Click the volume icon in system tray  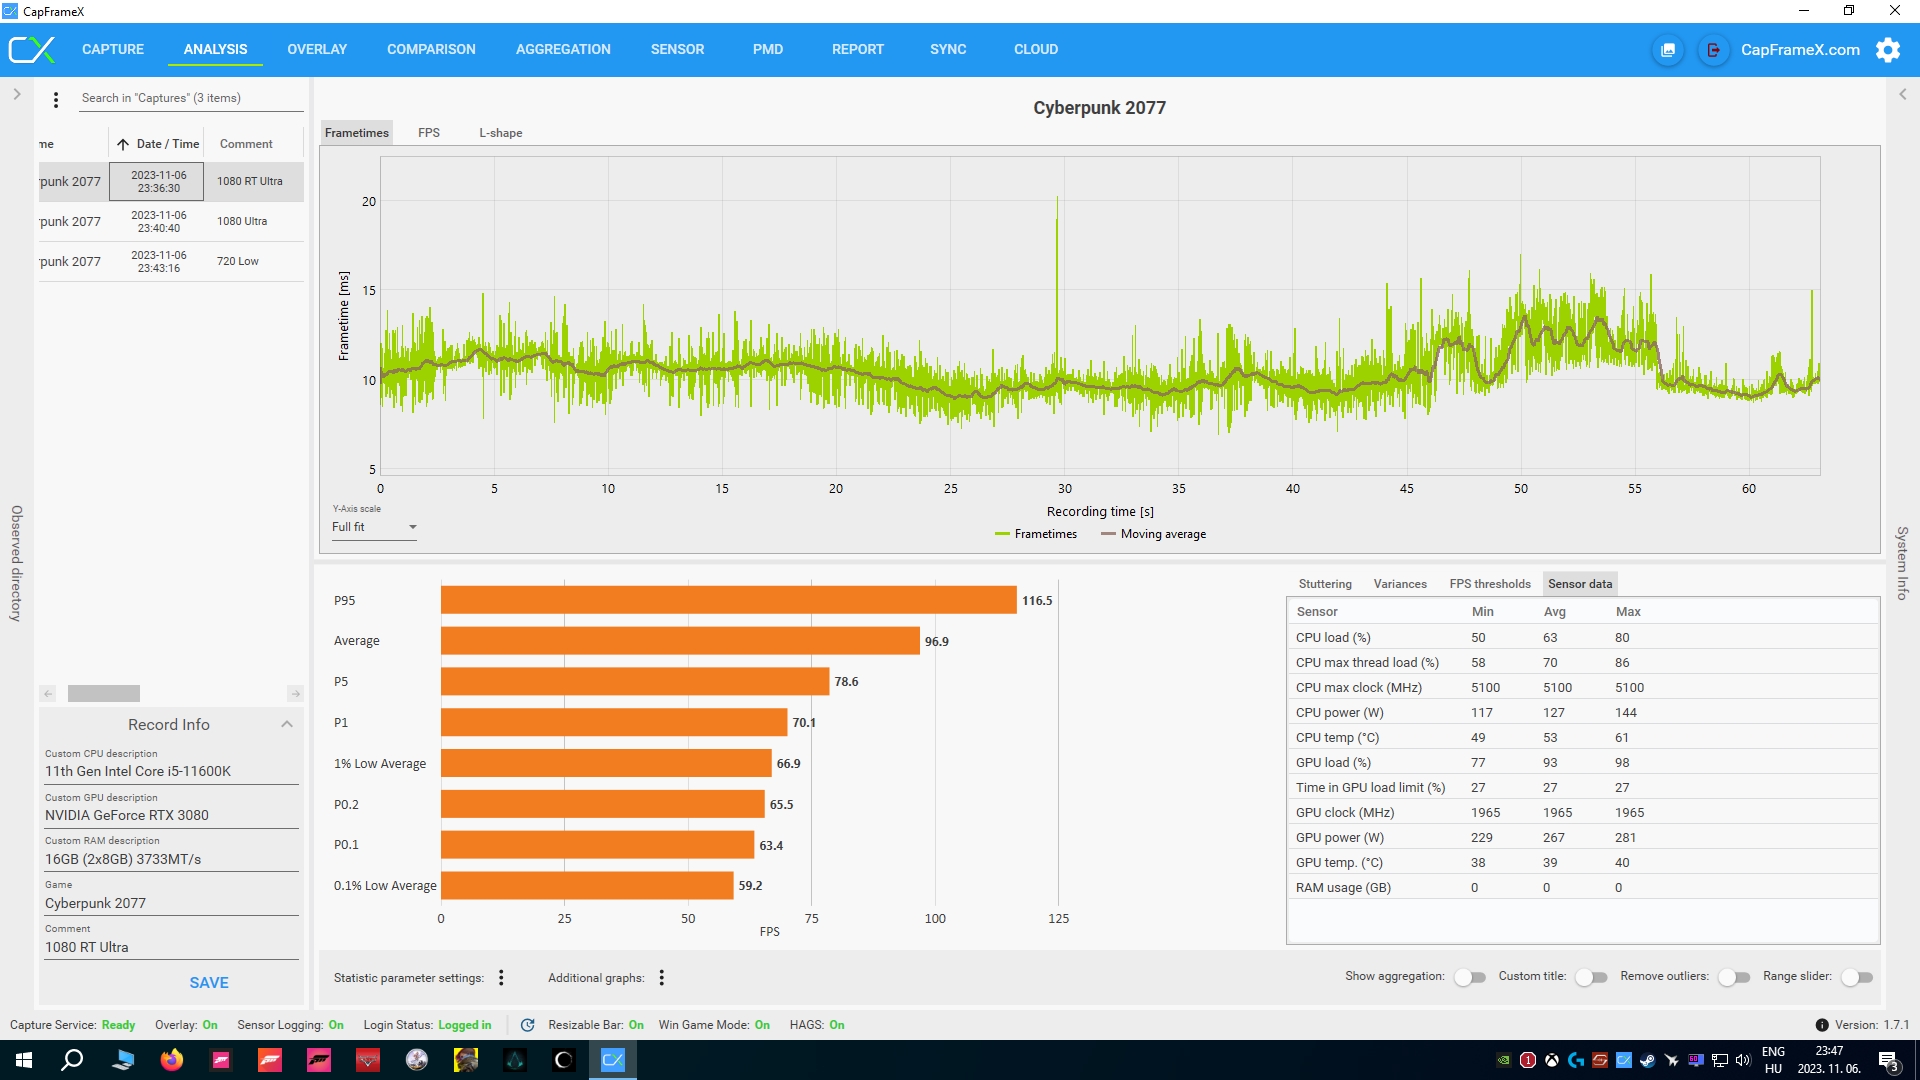[x=1743, y=1060]
